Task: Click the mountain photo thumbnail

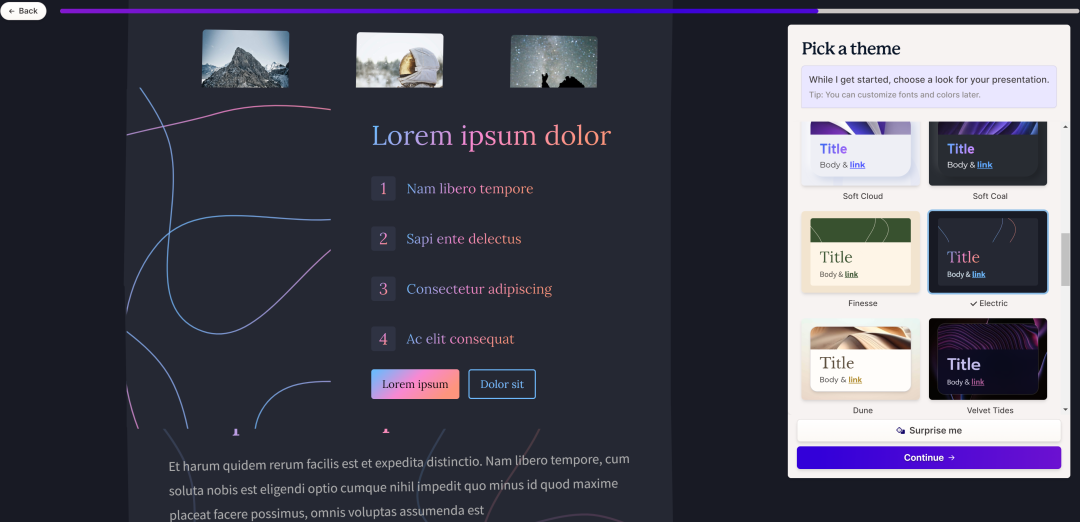Action: (245, 59)
